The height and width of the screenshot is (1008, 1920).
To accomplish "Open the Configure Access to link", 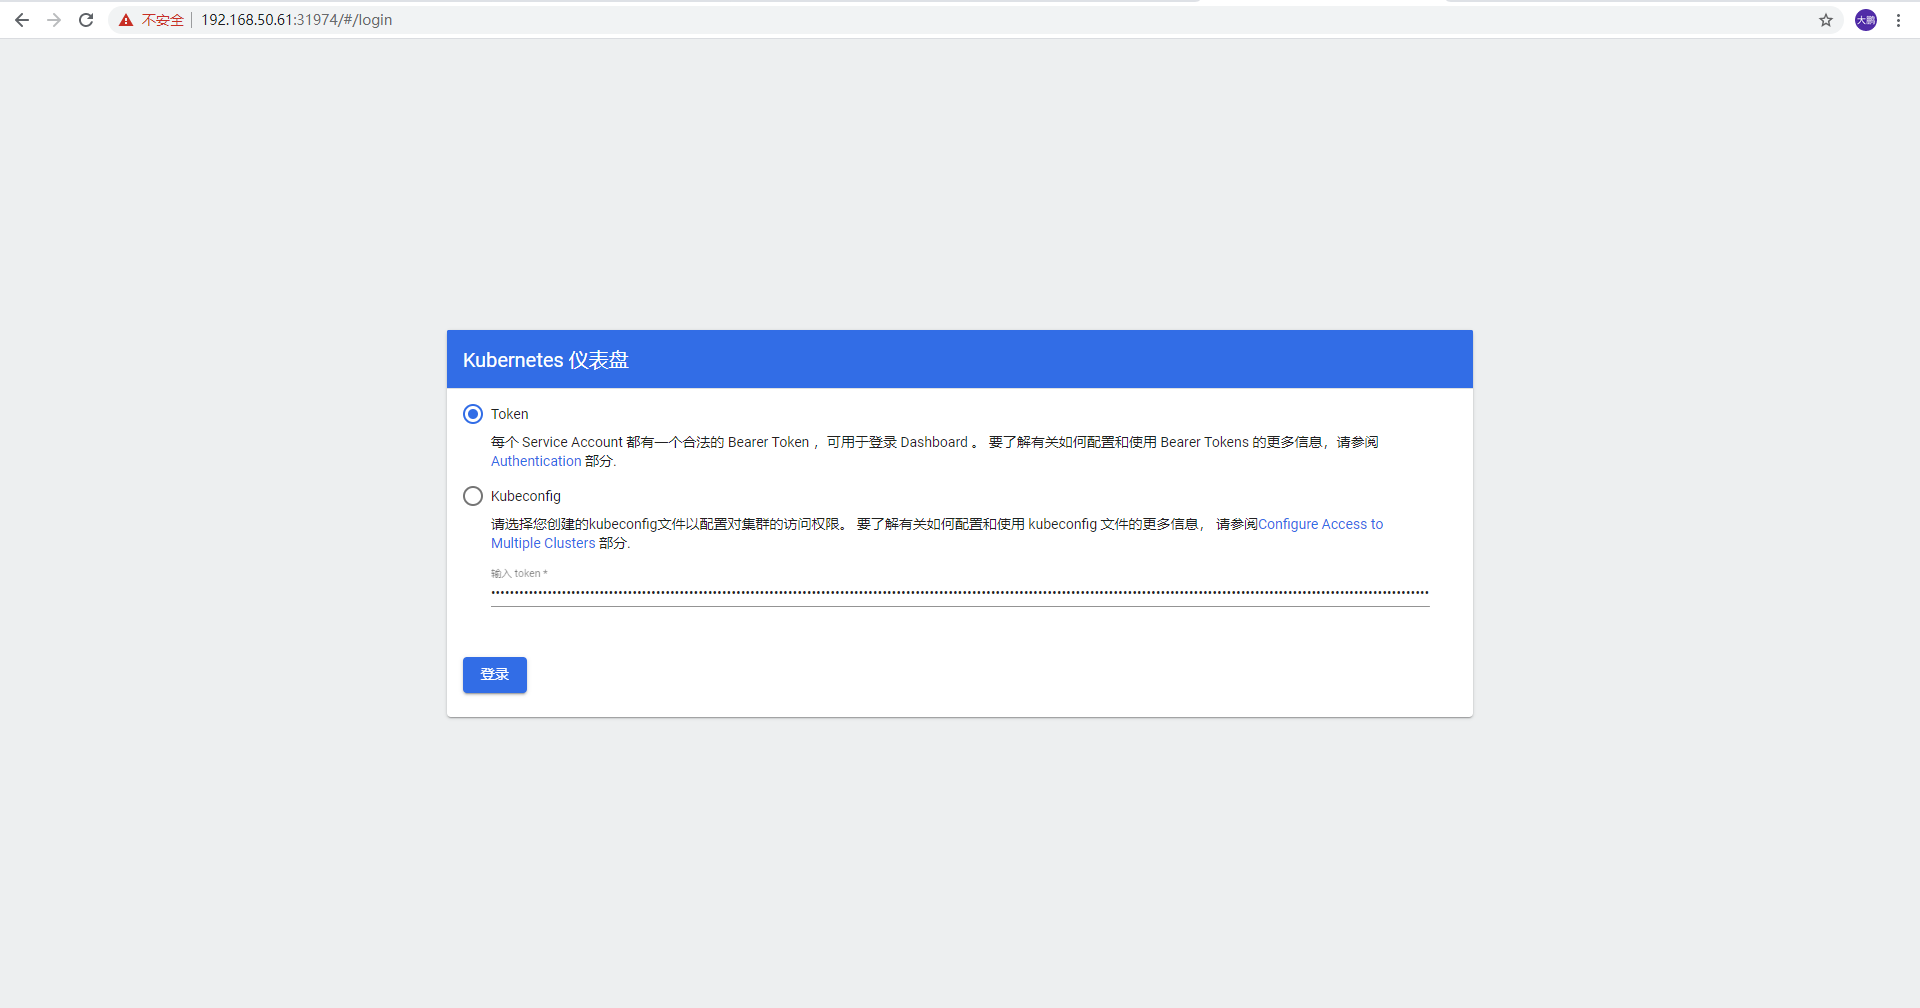I will click(x=1320, y=524).
